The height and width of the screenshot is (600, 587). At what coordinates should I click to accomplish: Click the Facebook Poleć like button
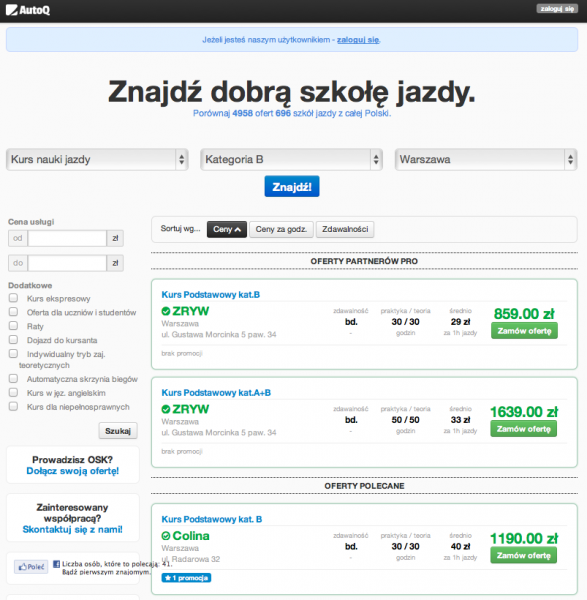click(x=31, y=567)
